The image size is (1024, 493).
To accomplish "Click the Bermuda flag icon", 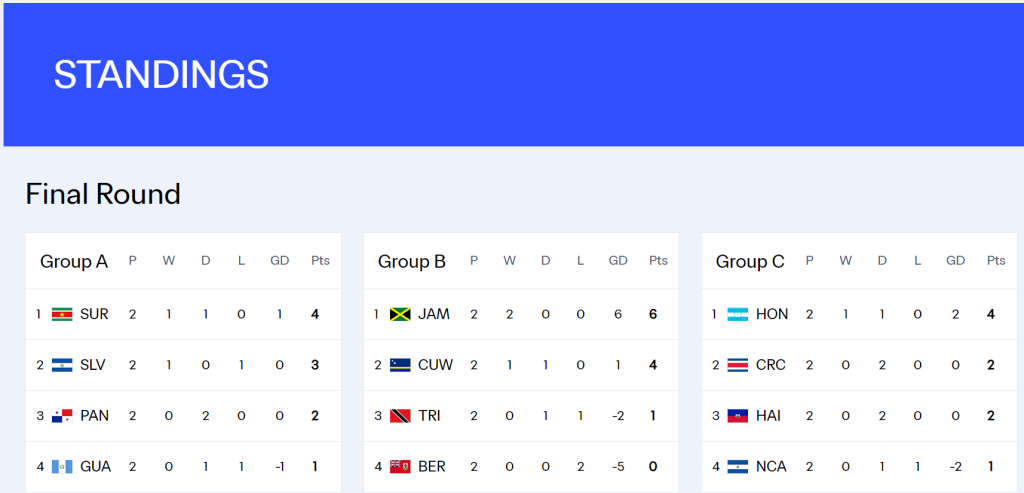I will pyautogui.click(x=400, y=467).
